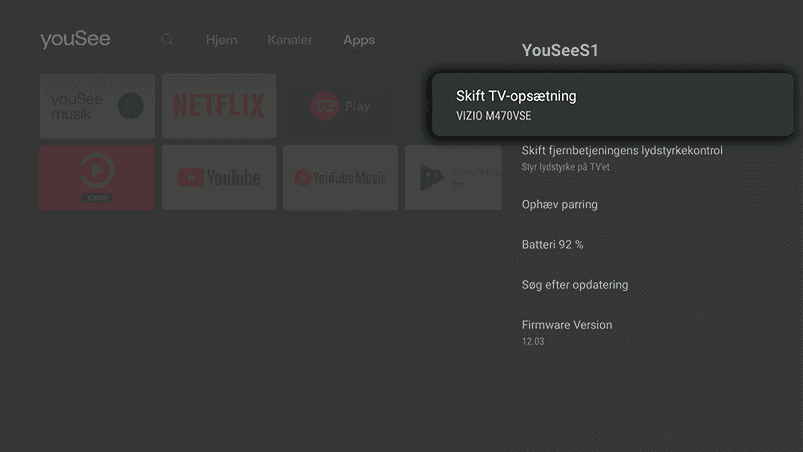Launch the DR TV red app tile
Screen dimensions: 803x452
[97, 177]
